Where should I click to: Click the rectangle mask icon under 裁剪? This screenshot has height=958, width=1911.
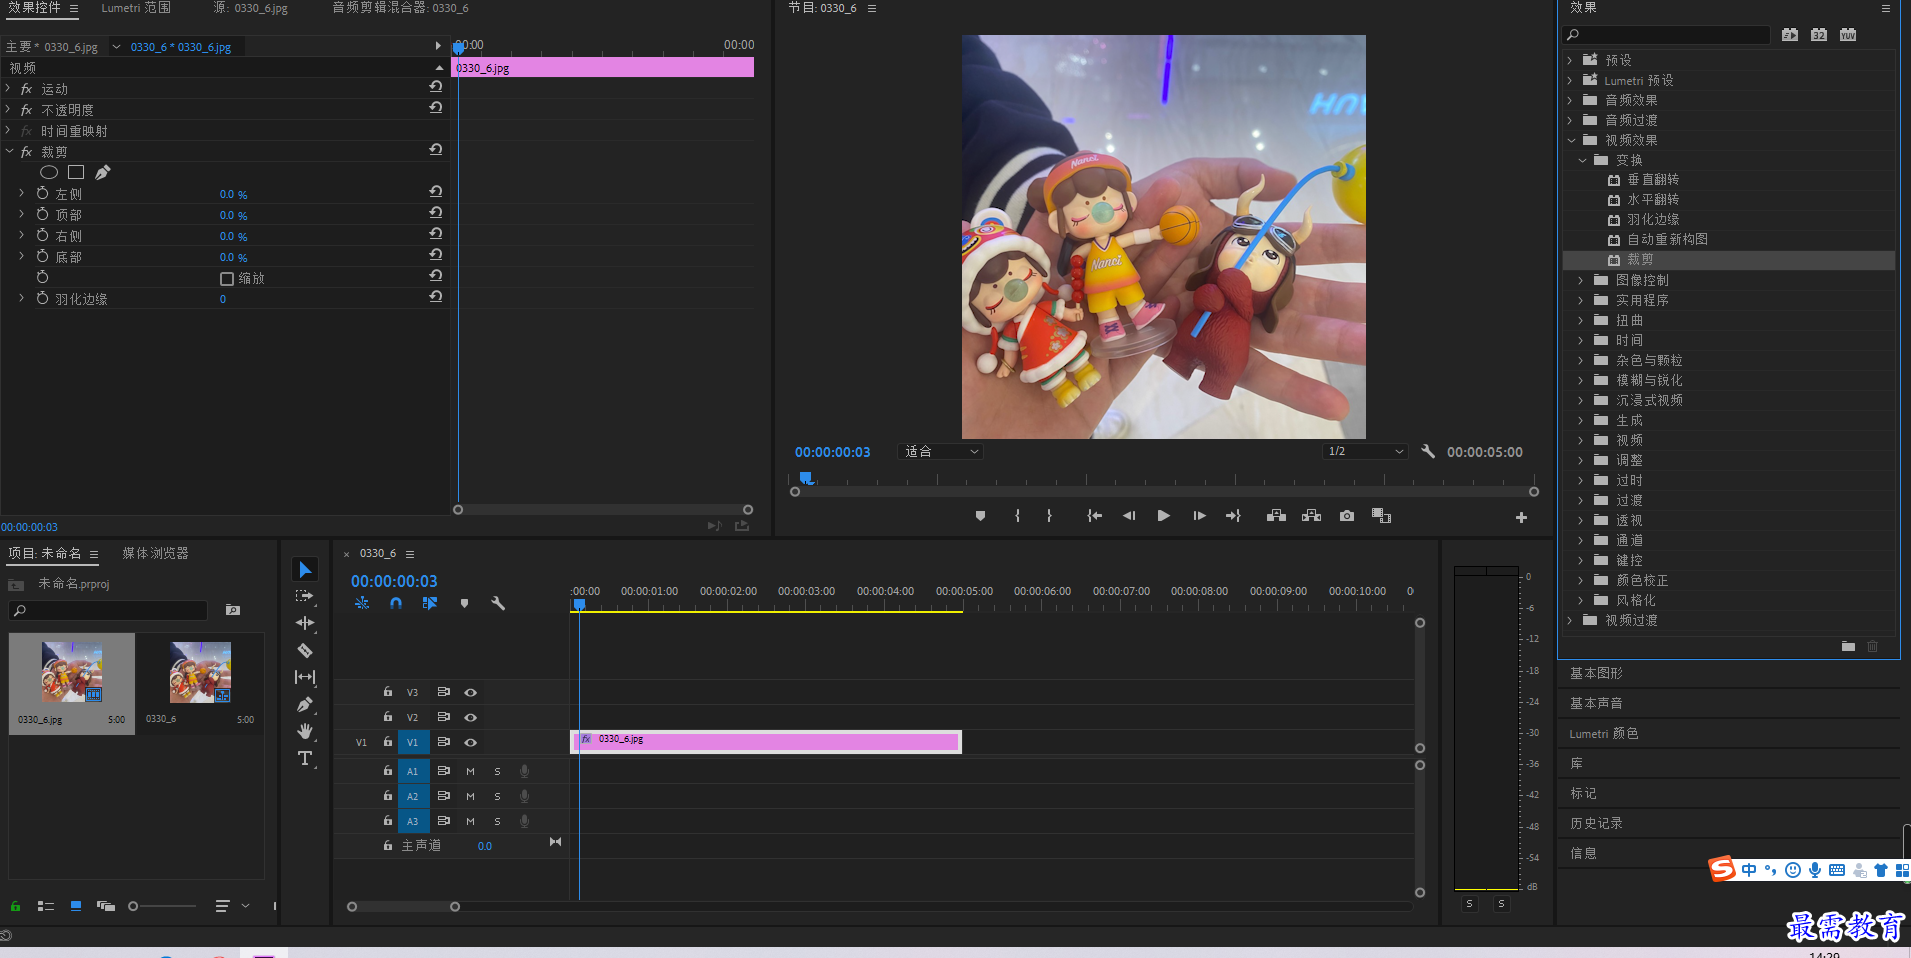(76, 172)
